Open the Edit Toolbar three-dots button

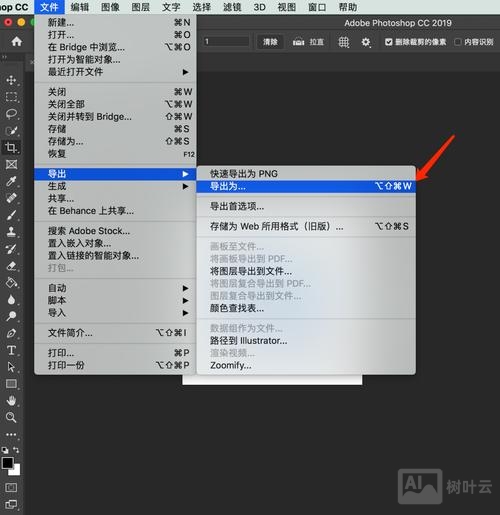tap(11, 435)
